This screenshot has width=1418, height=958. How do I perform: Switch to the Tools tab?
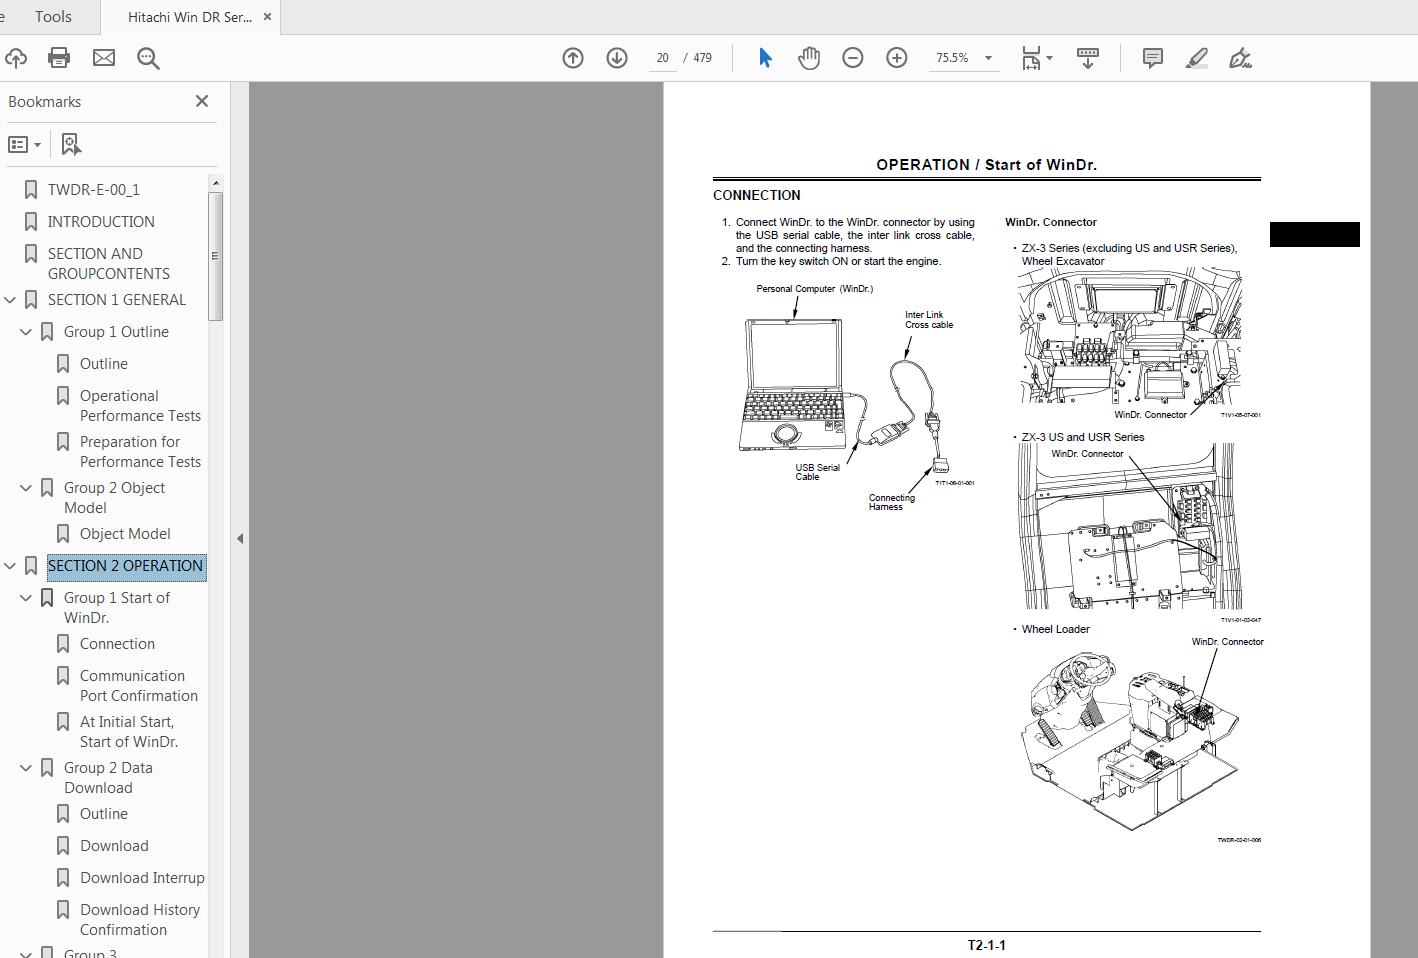coord(52,16)
